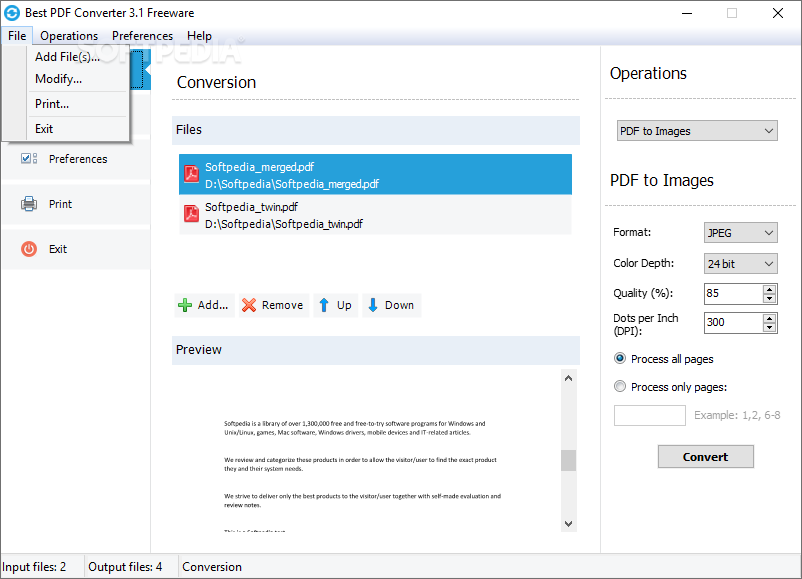Choose Add File(s)... from File menu
The width and height of the screenshot is (802, 579).
(67, 57)
